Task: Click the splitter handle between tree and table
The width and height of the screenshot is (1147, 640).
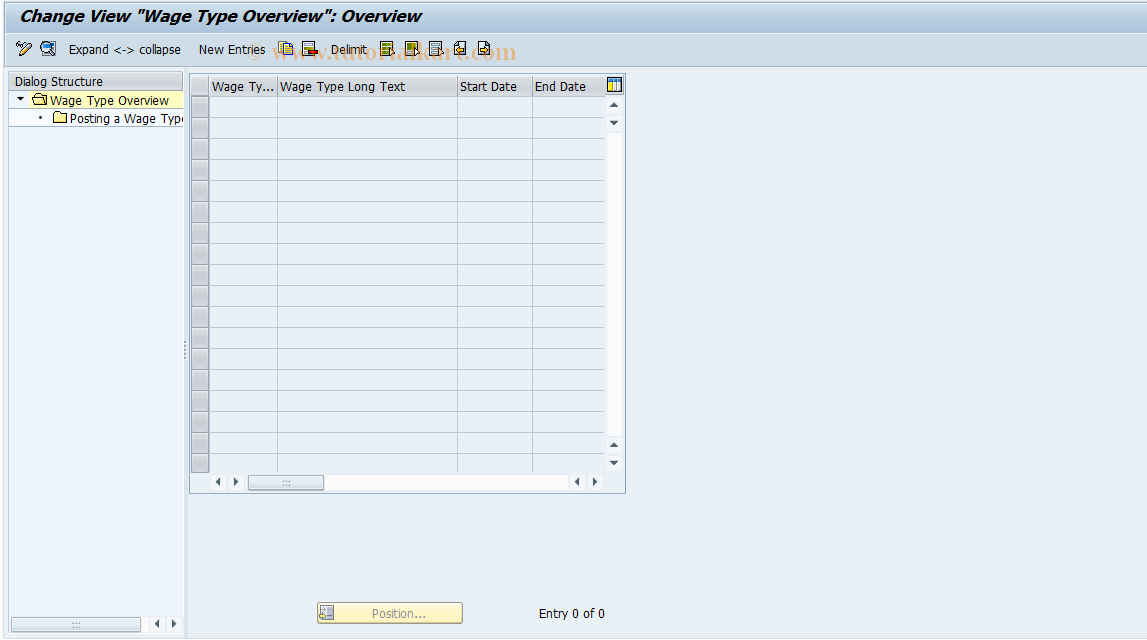Action: (185, 350)
